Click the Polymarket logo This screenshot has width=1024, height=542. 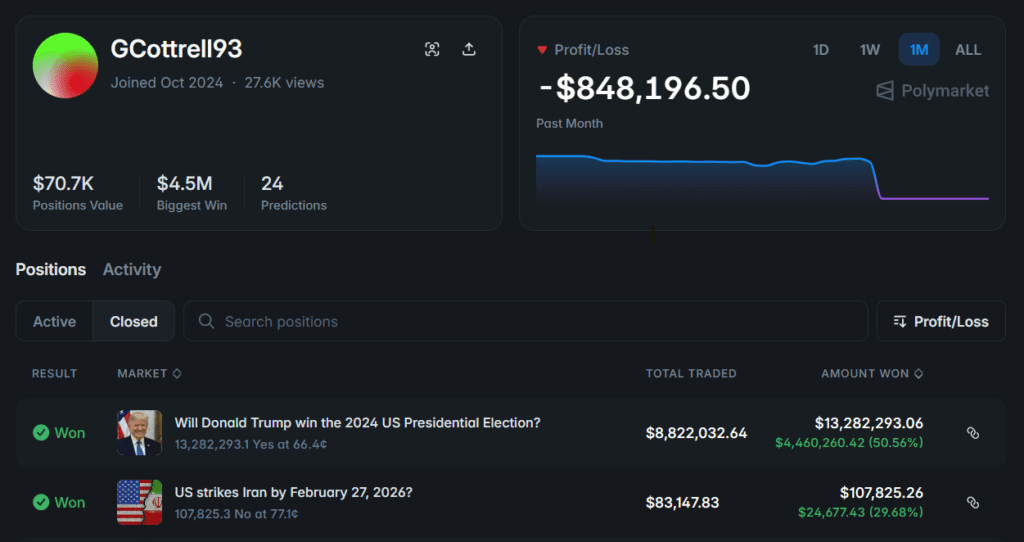[x=932, y=91]
